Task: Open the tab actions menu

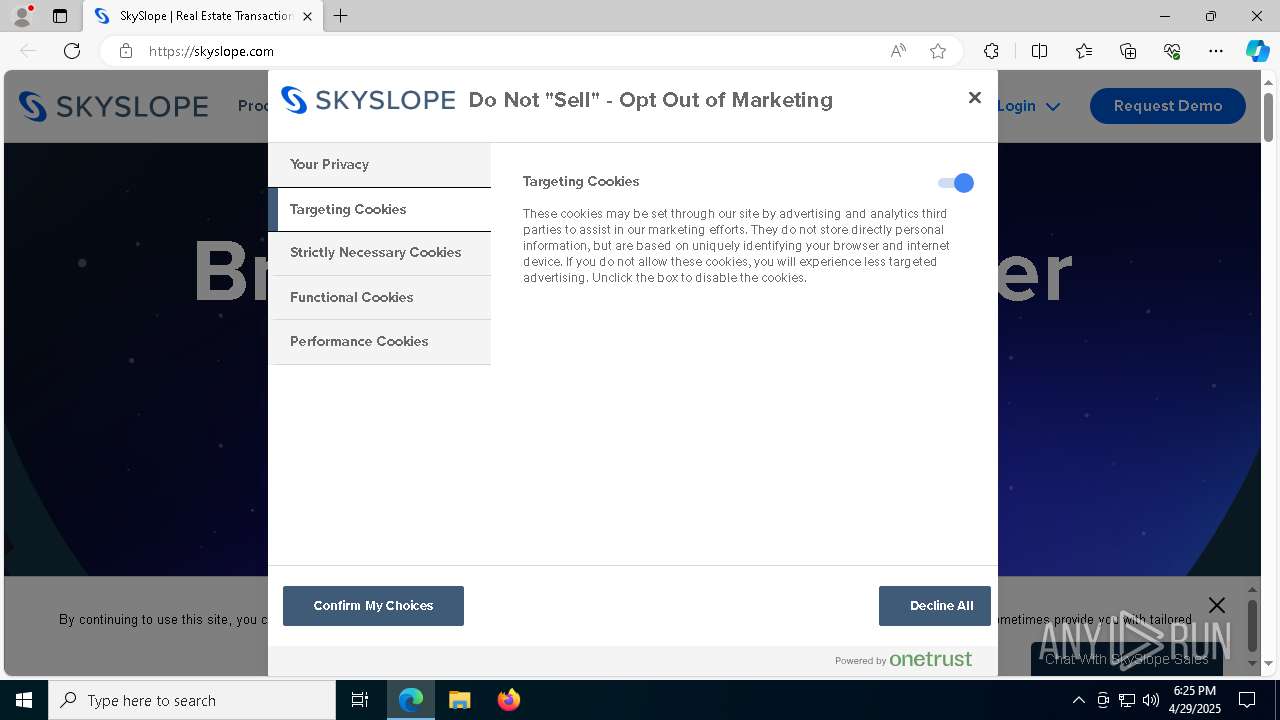Action: point(60,16)
